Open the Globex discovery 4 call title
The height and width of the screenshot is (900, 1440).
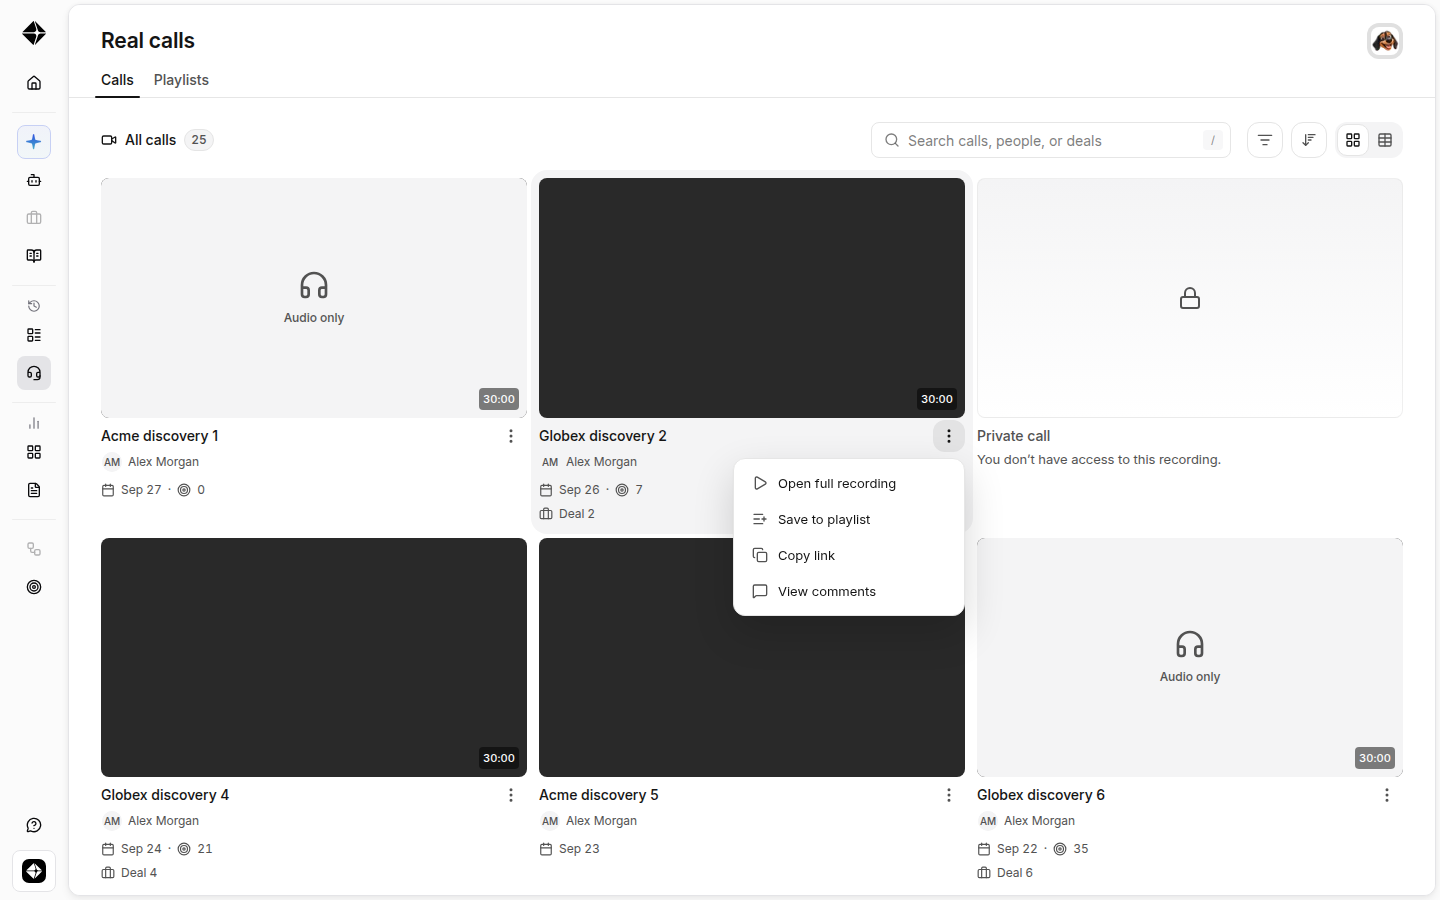pyautogui.click(x=165, y=795)
